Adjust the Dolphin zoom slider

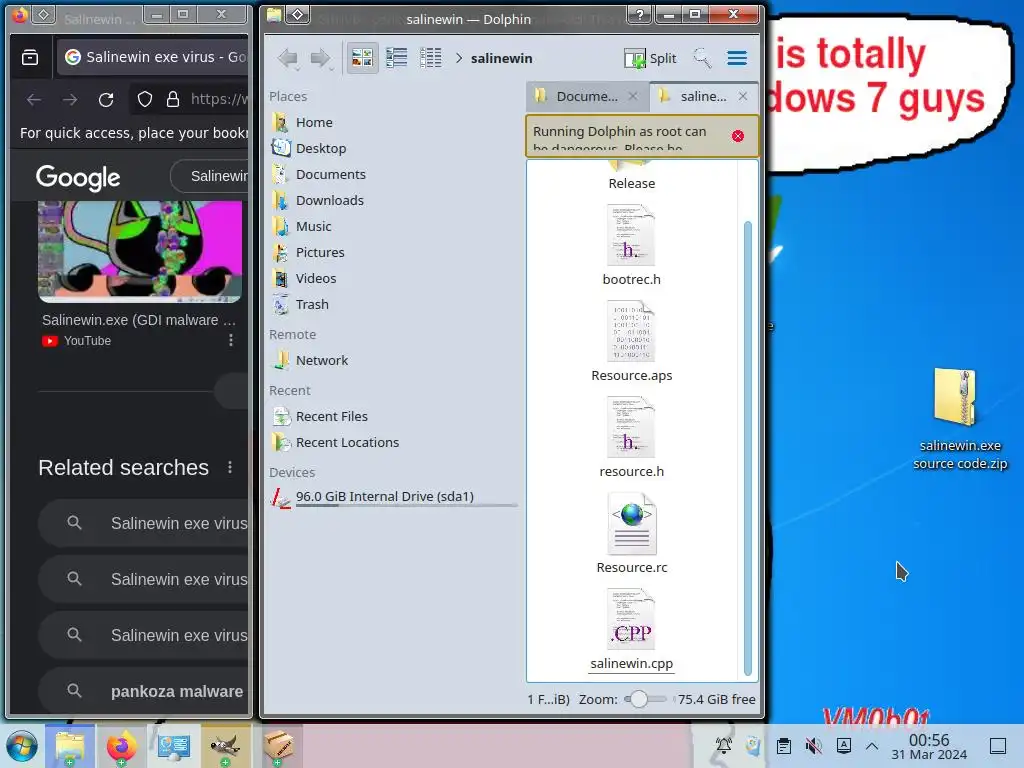point(639,699)
